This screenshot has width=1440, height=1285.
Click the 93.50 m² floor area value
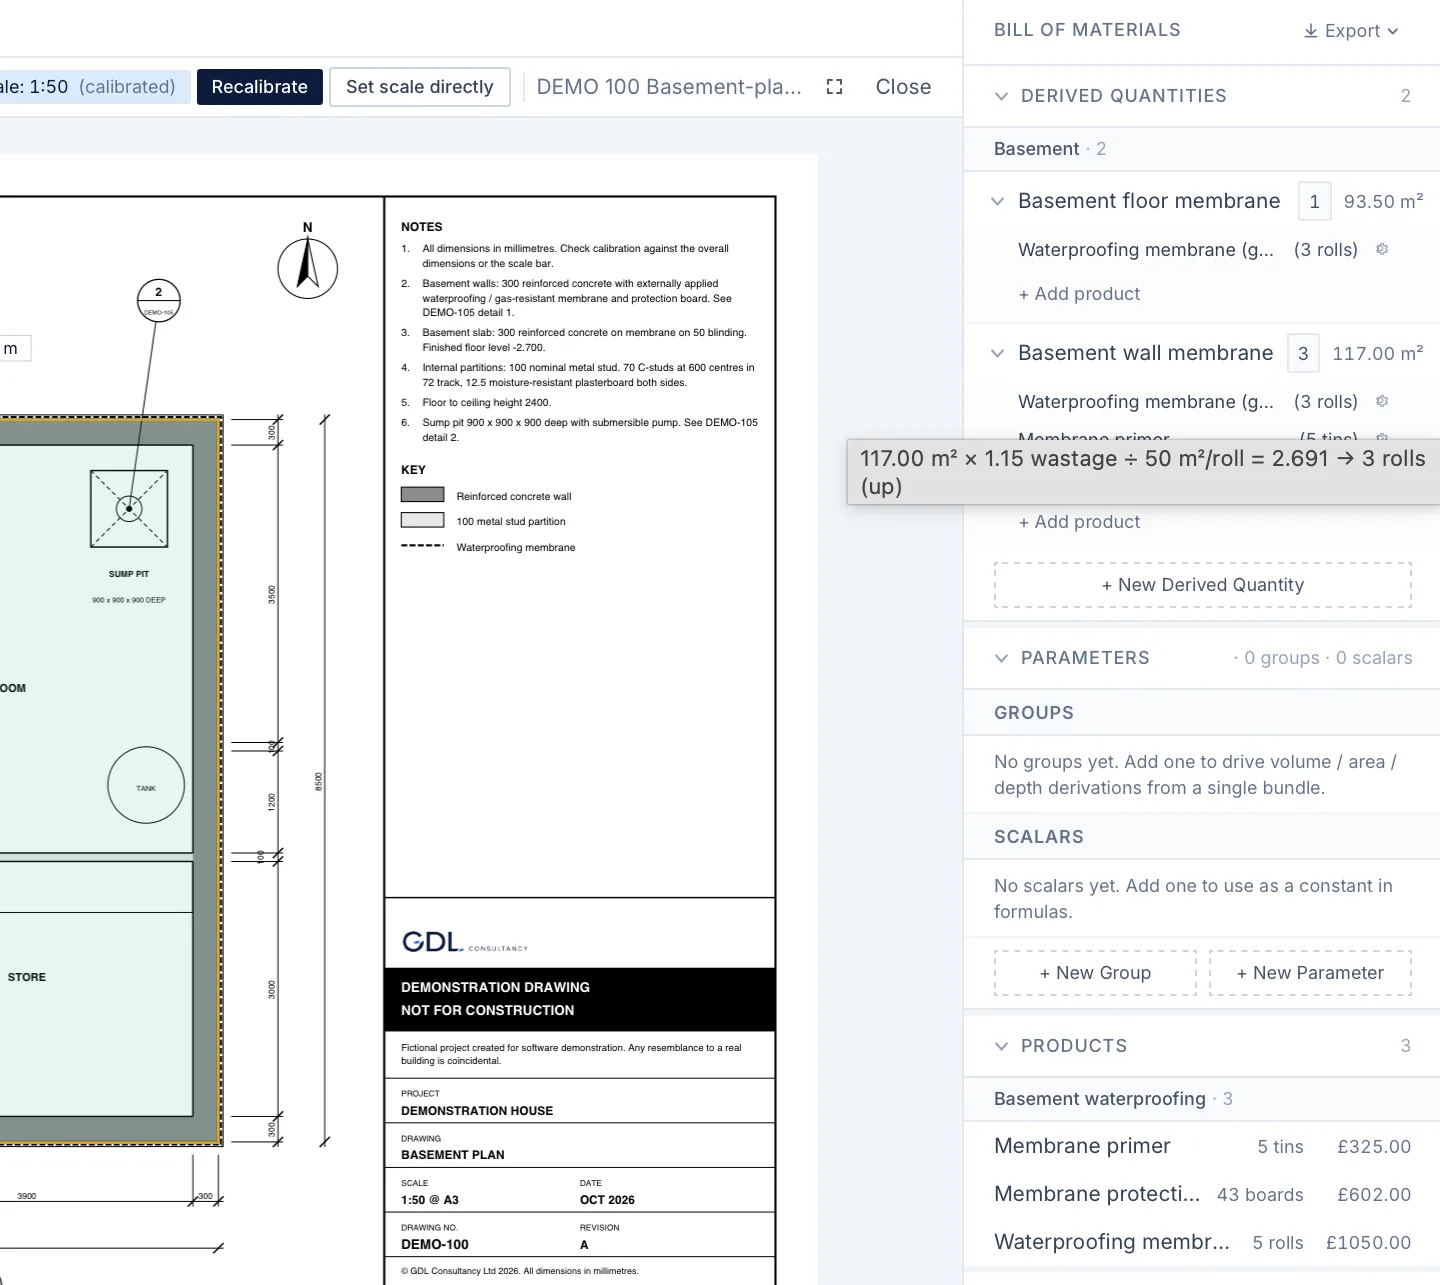point(1383,201)
